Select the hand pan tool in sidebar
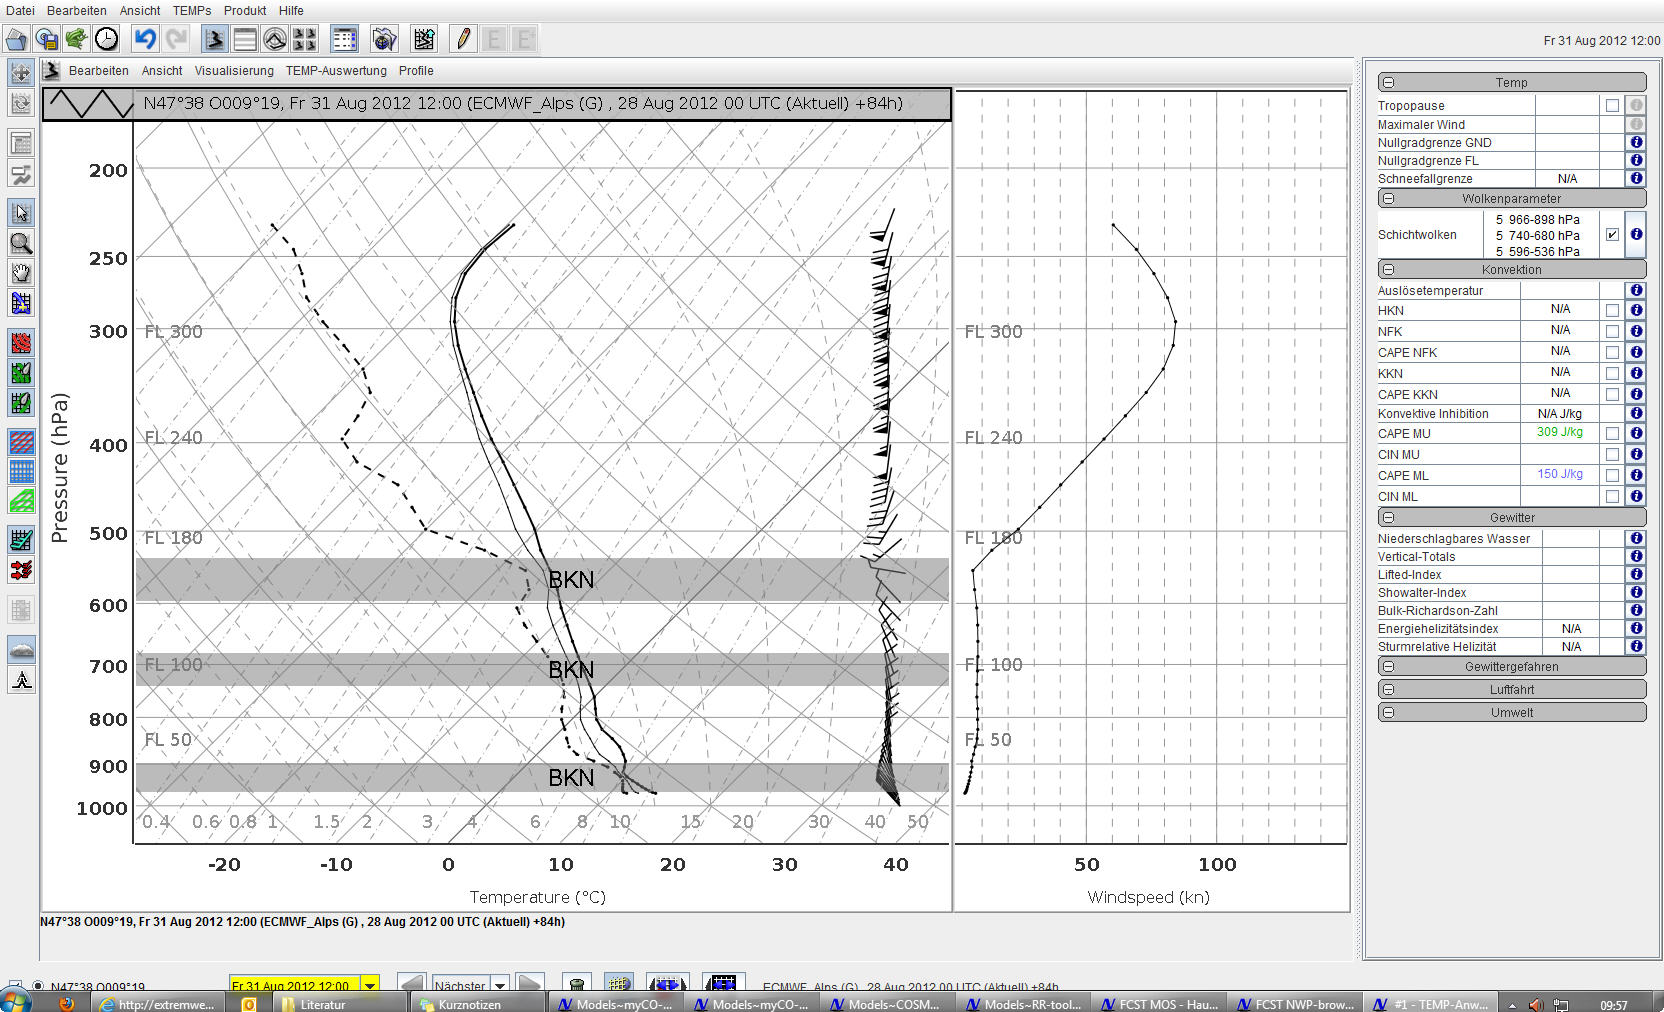The width and height of the screenshot is (1664, 1012). pos(21,273)
